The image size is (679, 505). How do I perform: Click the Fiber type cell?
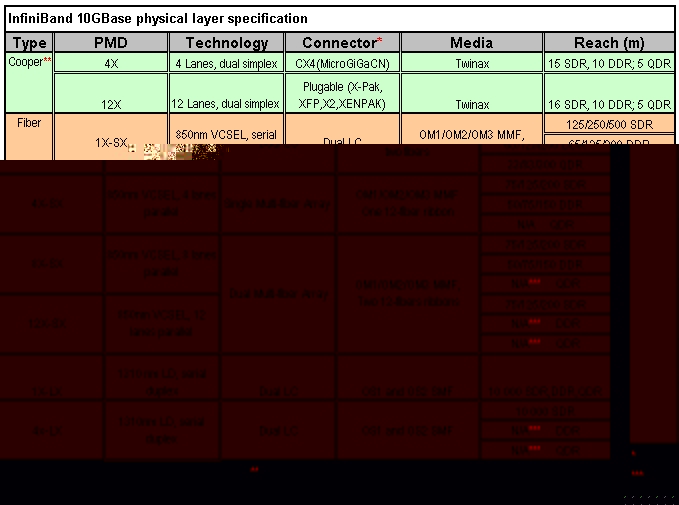(x=29, y=122)
